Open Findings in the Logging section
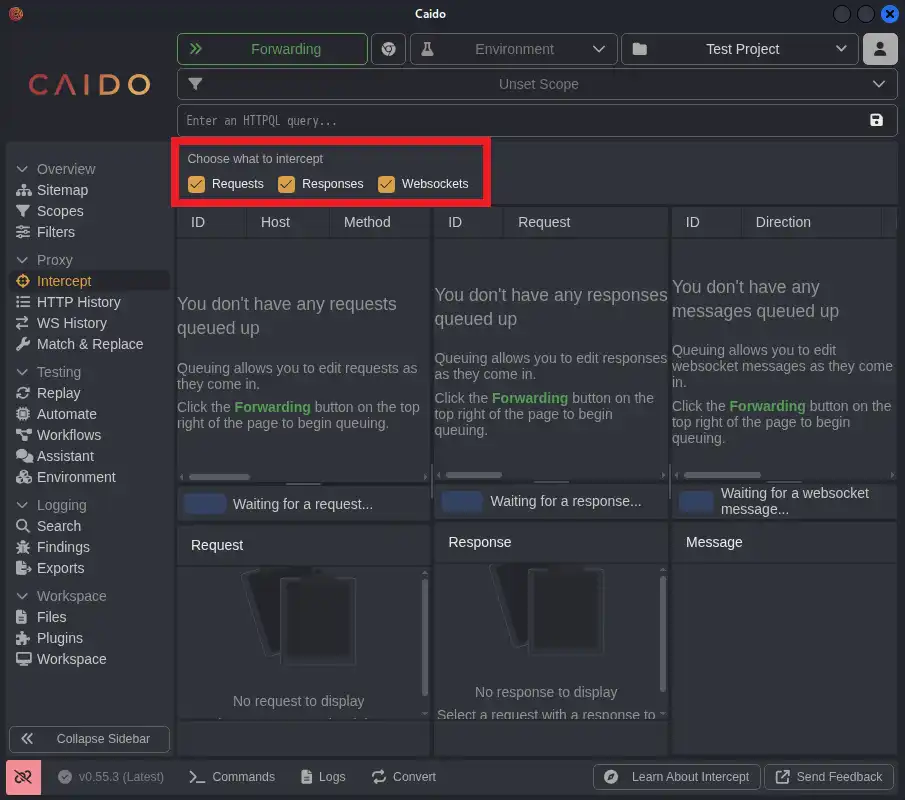The image size is (905, 800). click(x=63, y=547)
